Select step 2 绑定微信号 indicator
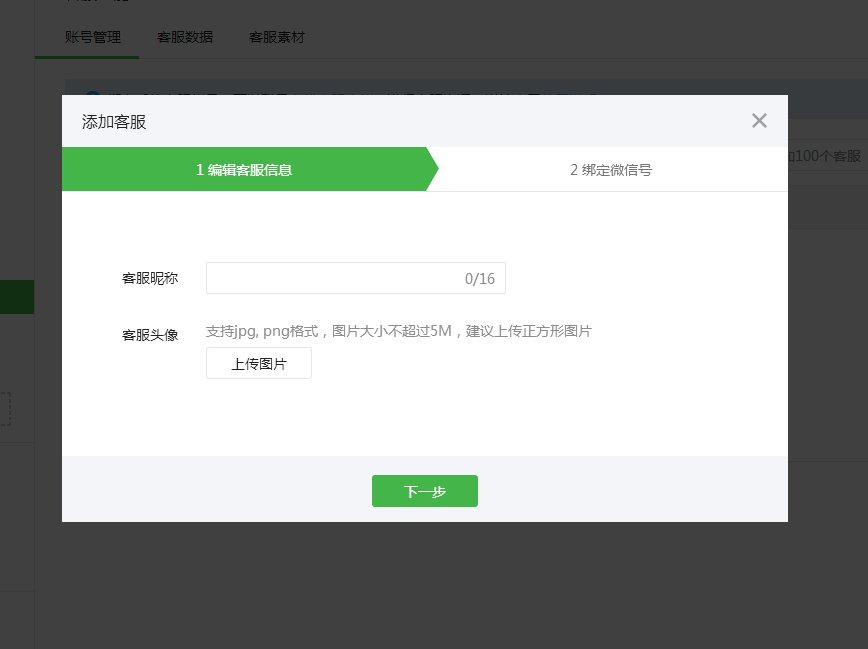 tap(610, 170)
